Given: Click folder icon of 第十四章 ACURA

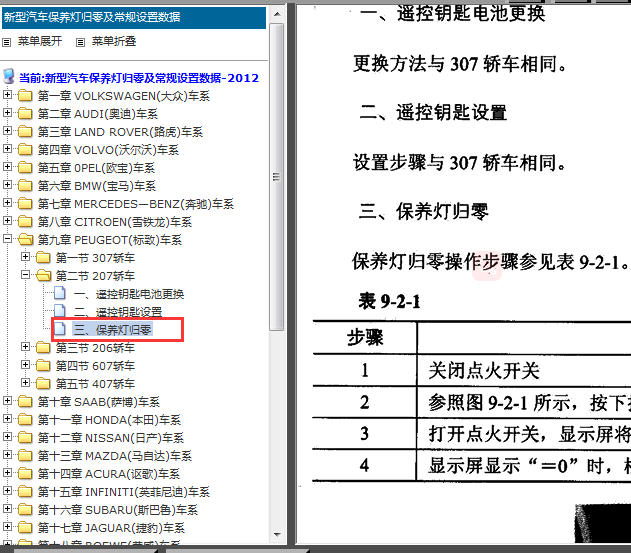Looking at the screenshot, I should coord(25,474).
